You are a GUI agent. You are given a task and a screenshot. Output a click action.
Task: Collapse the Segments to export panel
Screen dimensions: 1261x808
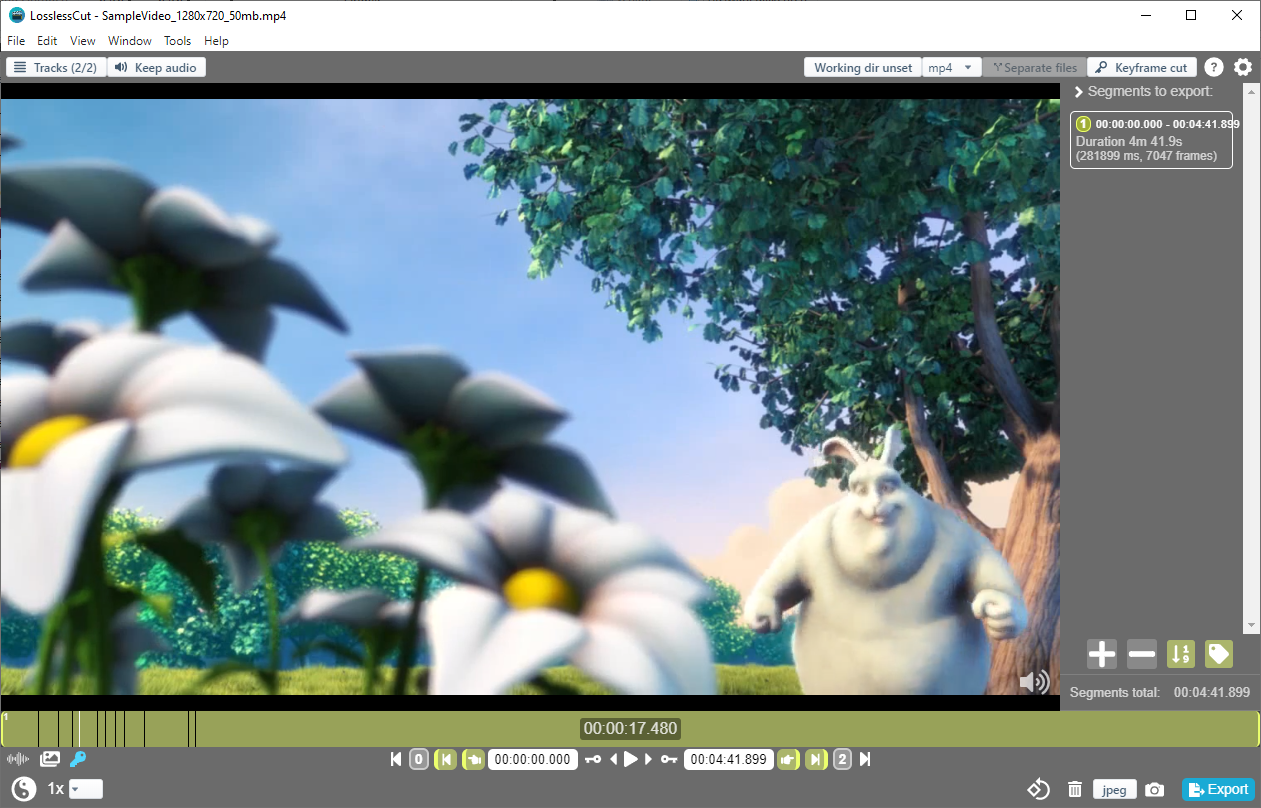pyautogui.click(x=1079, y=92)
